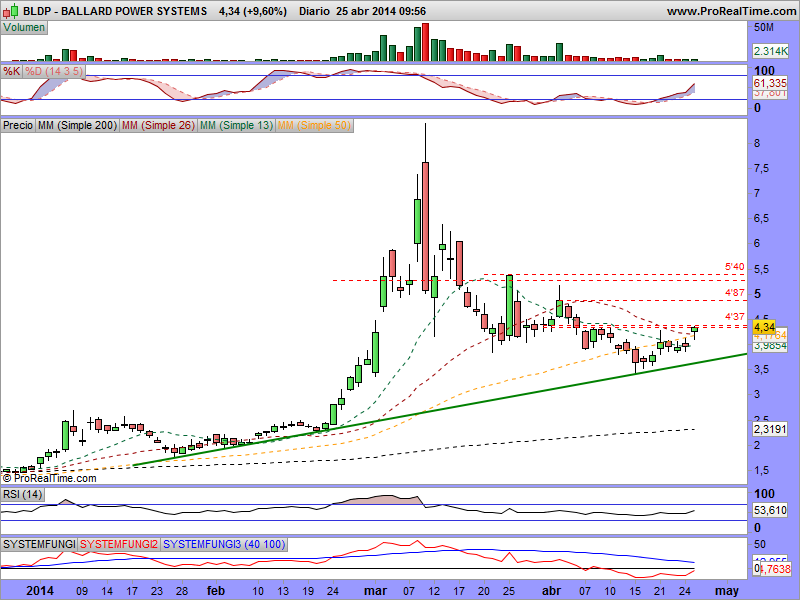800x600 pixels.
Task: Click the may month label on time axis
Action: tap(727, 591)
